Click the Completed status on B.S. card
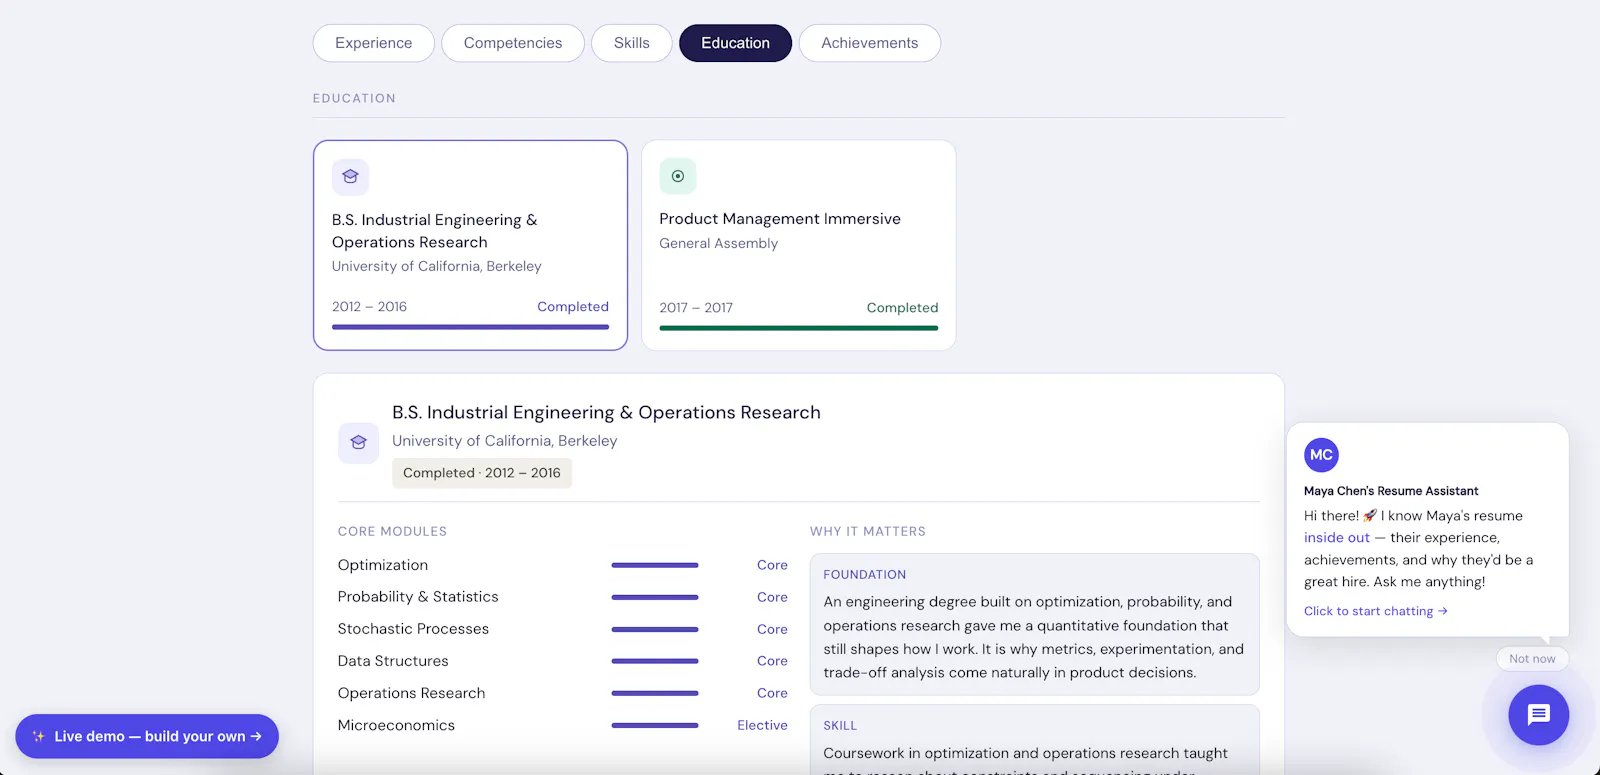Screen dimensions: 1600x775 click(x=573, y=307)
